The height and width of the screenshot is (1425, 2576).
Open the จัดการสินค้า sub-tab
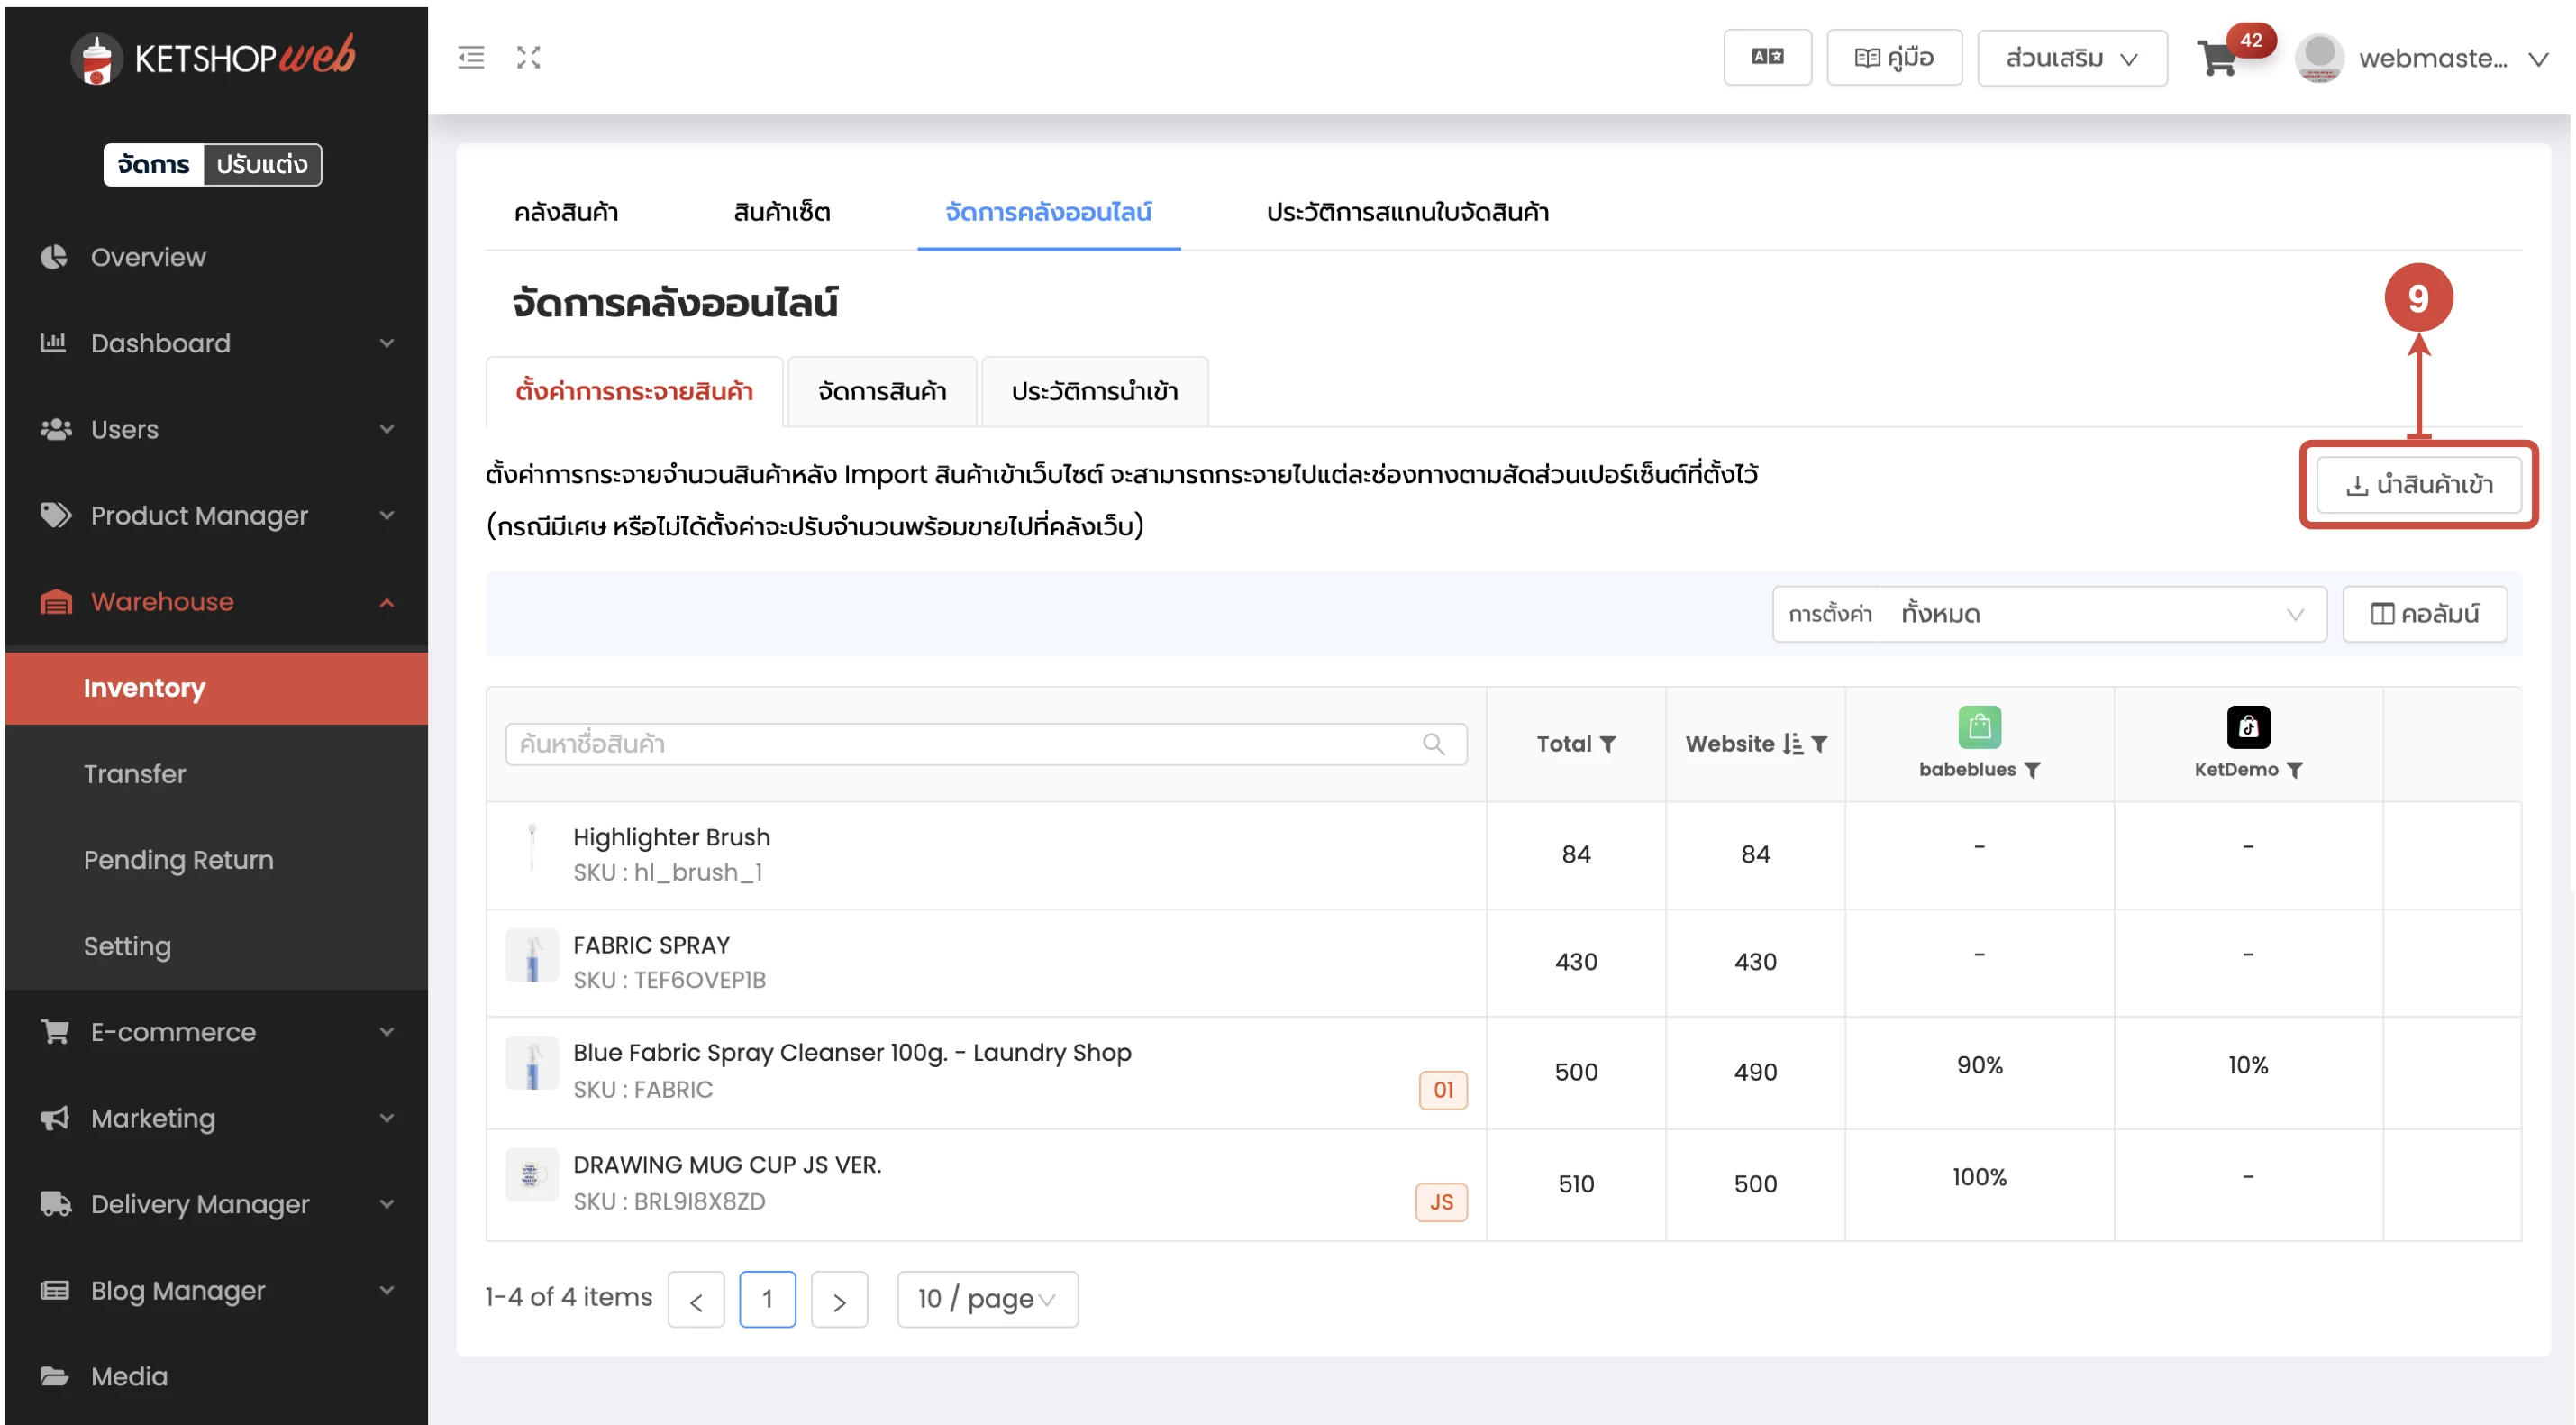point(881,391)
